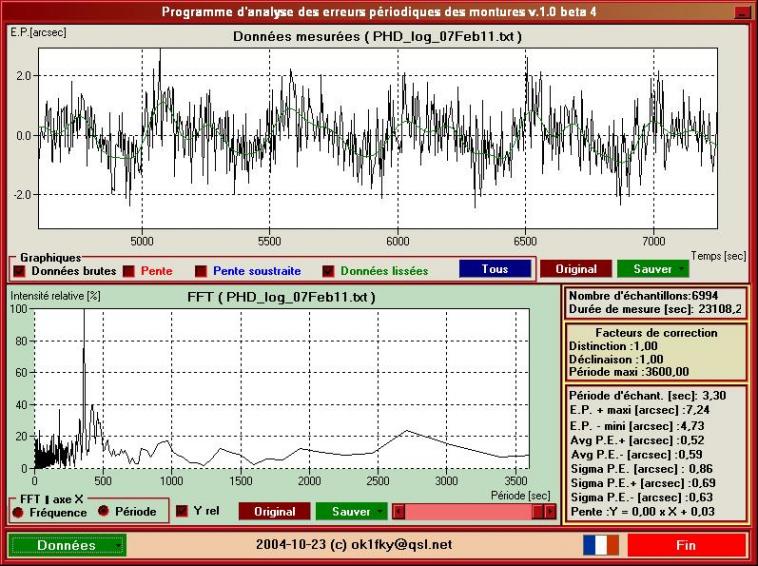Toggle the Y rel checkbox
Viewport: 758px width, 566px height.
182,511
